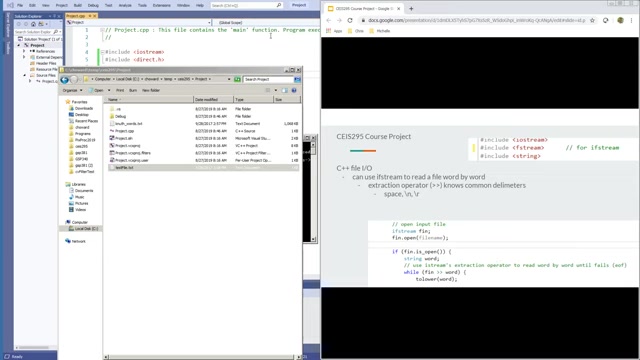
Task: Open the Server Explorer side tab
Action: tap(8, 25)
